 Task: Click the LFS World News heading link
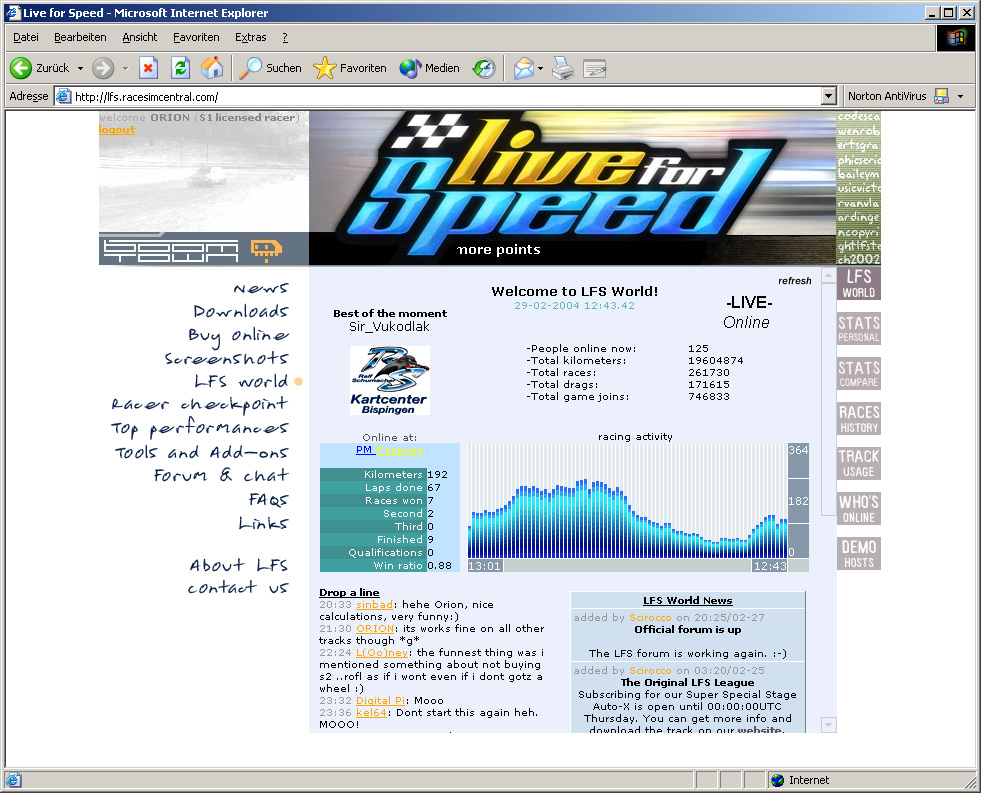[688, 600]
